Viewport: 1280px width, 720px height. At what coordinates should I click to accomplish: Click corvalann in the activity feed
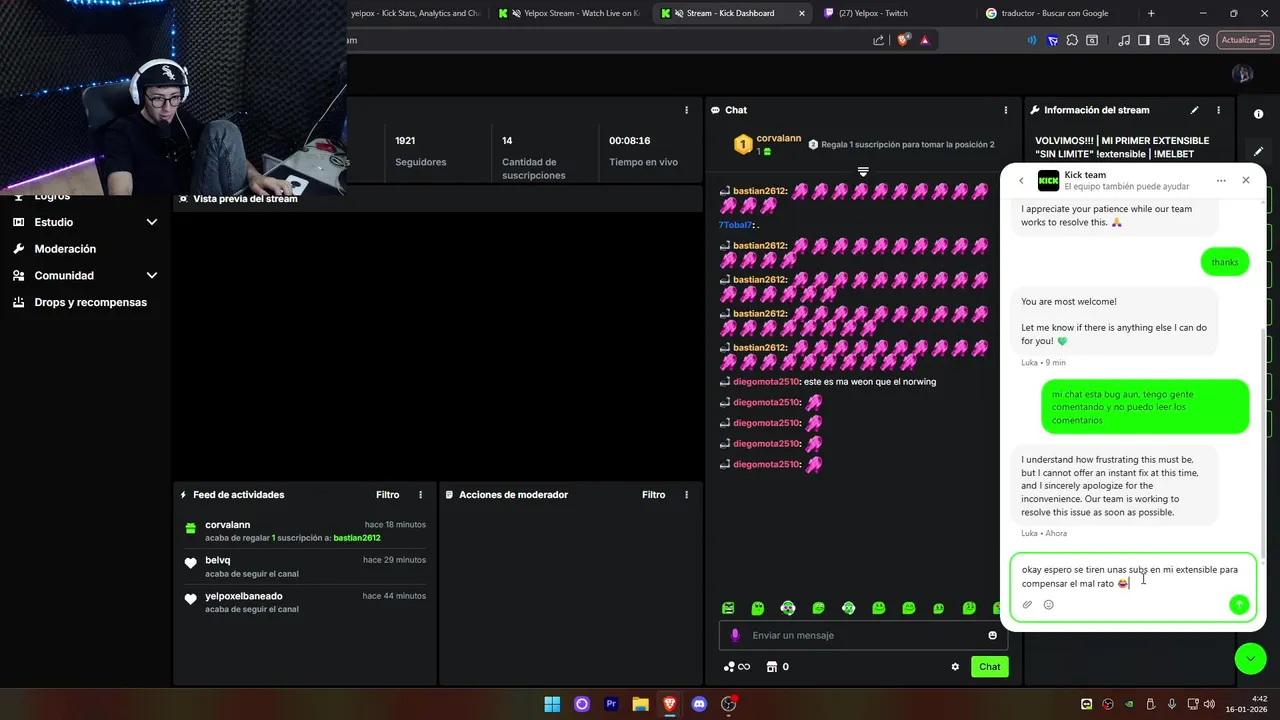[x=228, y=525]
